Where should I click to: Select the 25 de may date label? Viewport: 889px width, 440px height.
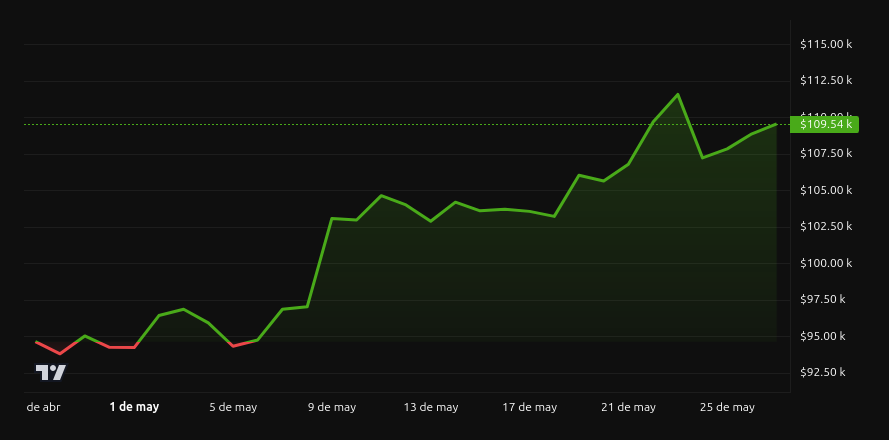point(727,407)
